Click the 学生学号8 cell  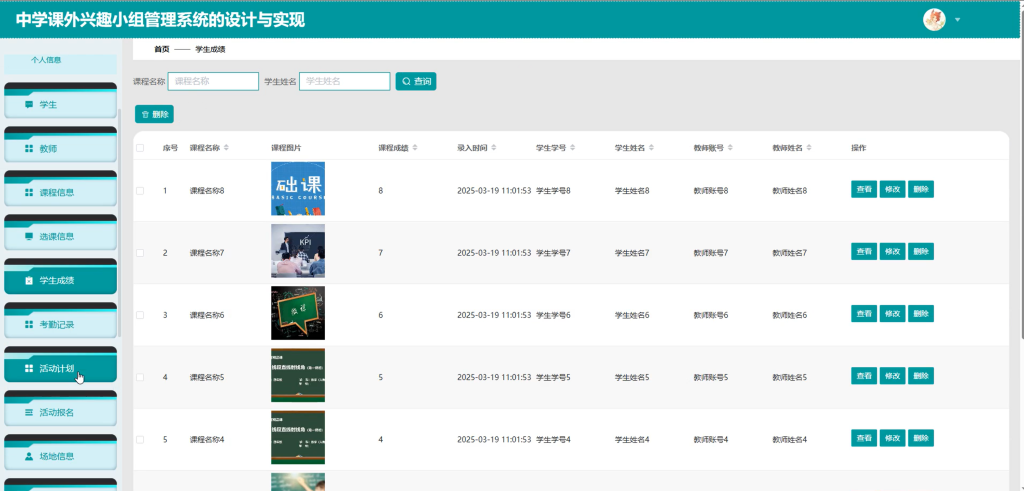pos(553,191)
